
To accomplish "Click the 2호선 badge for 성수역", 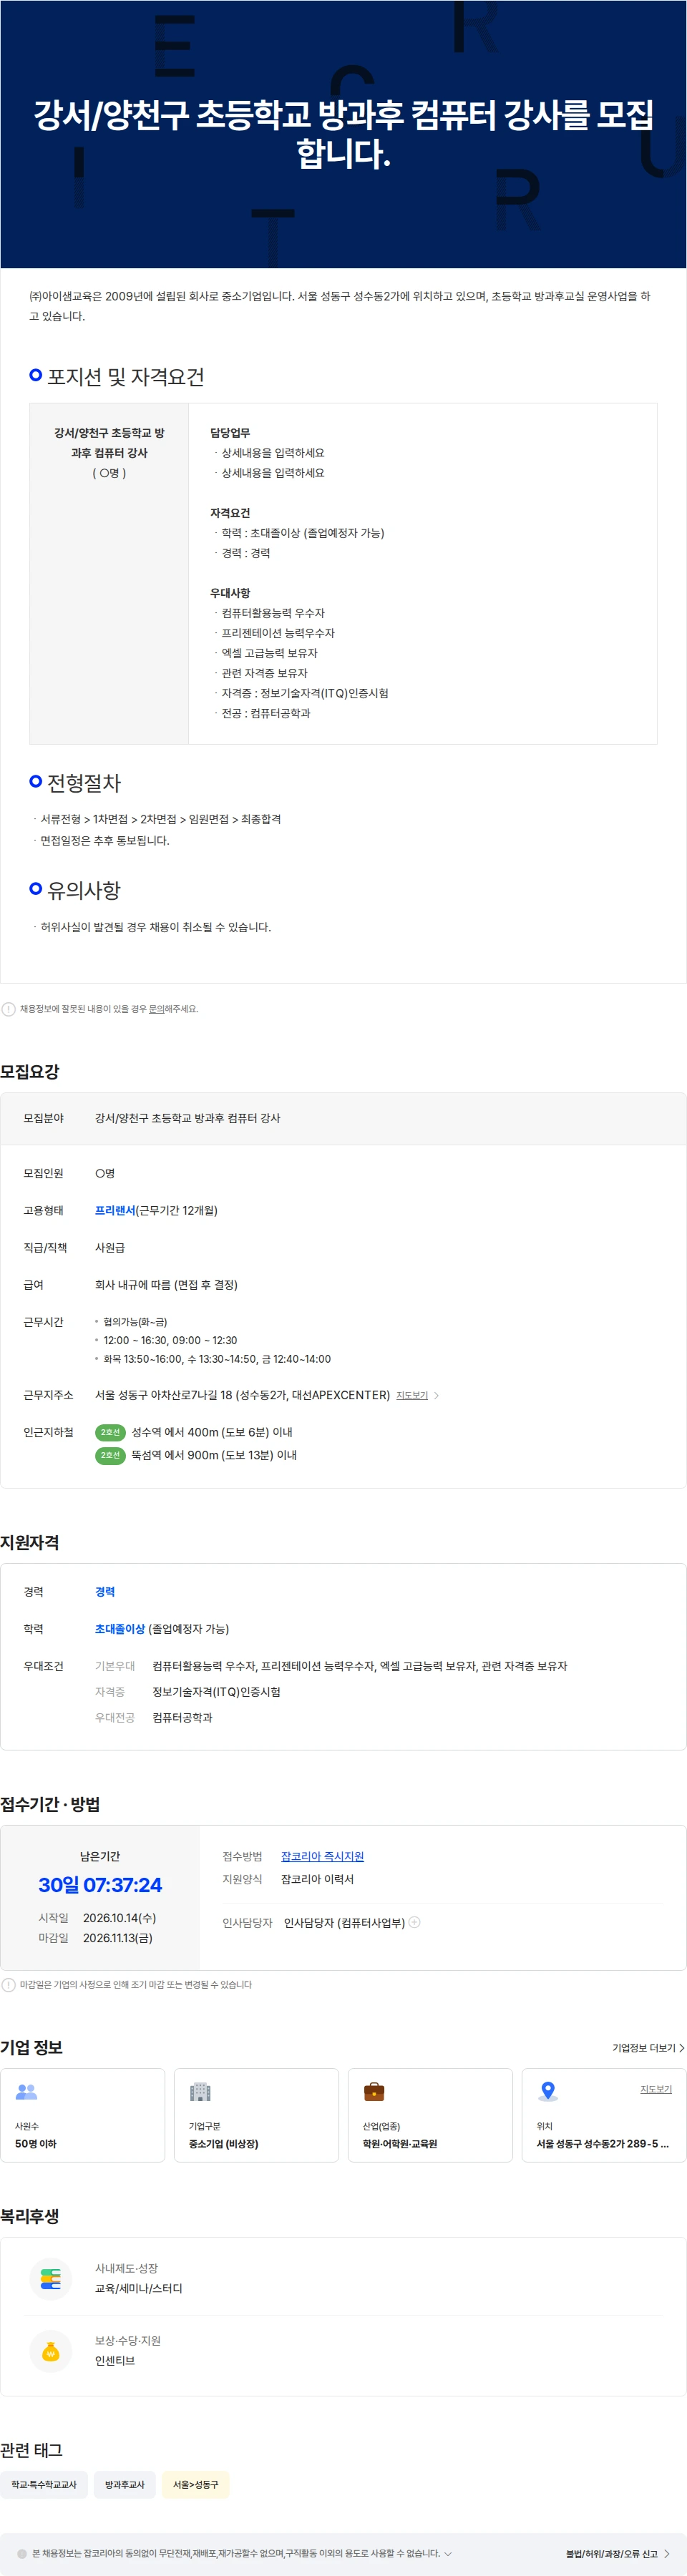I will click(110, 1432).
